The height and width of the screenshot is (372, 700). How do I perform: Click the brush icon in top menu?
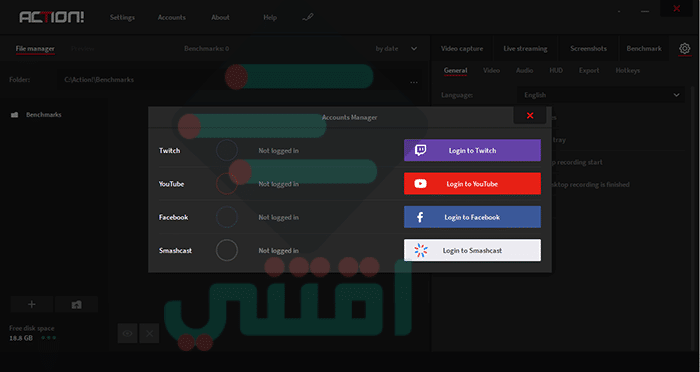[308, 17]
